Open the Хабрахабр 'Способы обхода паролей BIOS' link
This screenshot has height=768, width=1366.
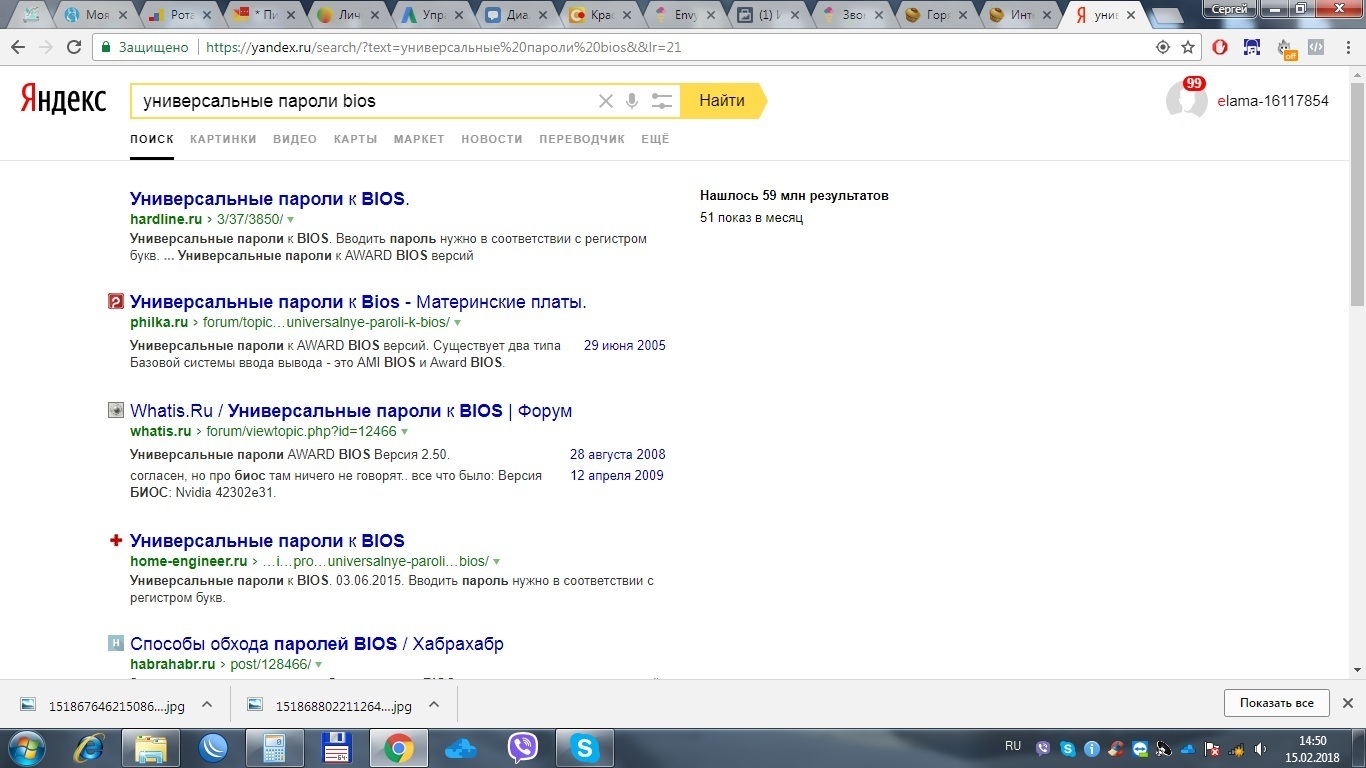[317, 643]
